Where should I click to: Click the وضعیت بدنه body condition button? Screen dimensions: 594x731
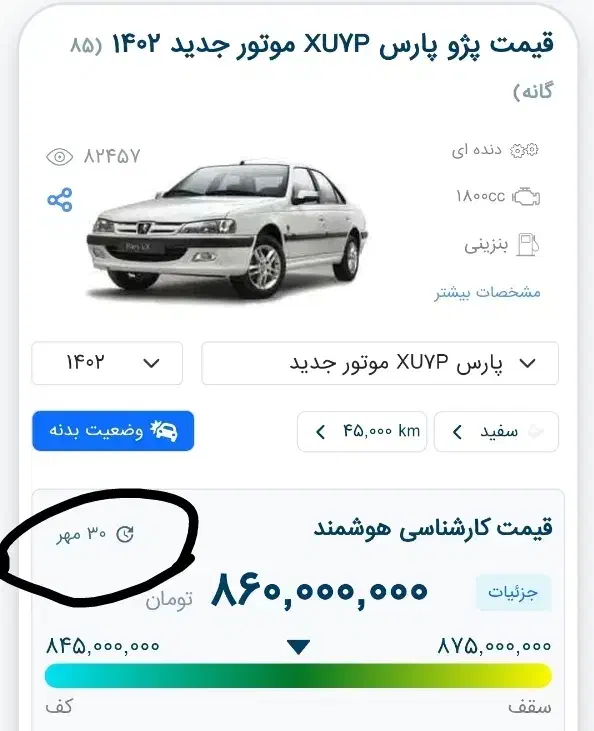pos(113,431)
